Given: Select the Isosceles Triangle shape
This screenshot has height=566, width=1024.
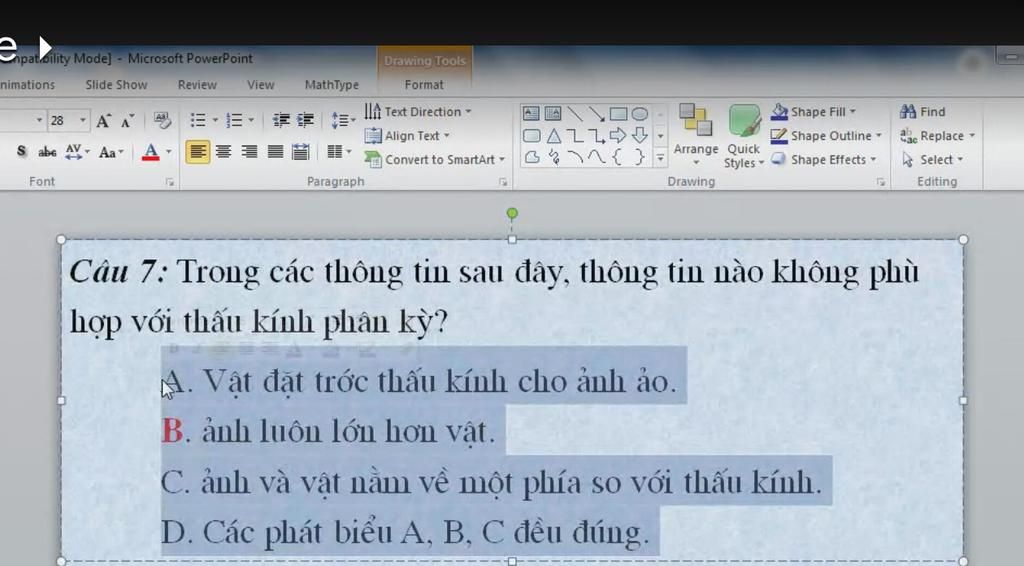Looking at the screenshot, I should [553, 136].
